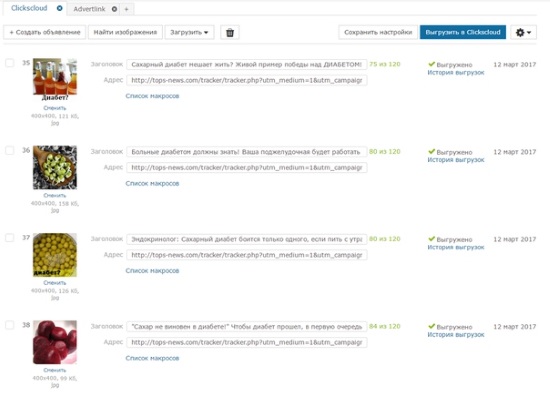Switch to the Advertlink tab
This screenshot has width=550, height=398.
pyautogui.click(x=89, y=9)
